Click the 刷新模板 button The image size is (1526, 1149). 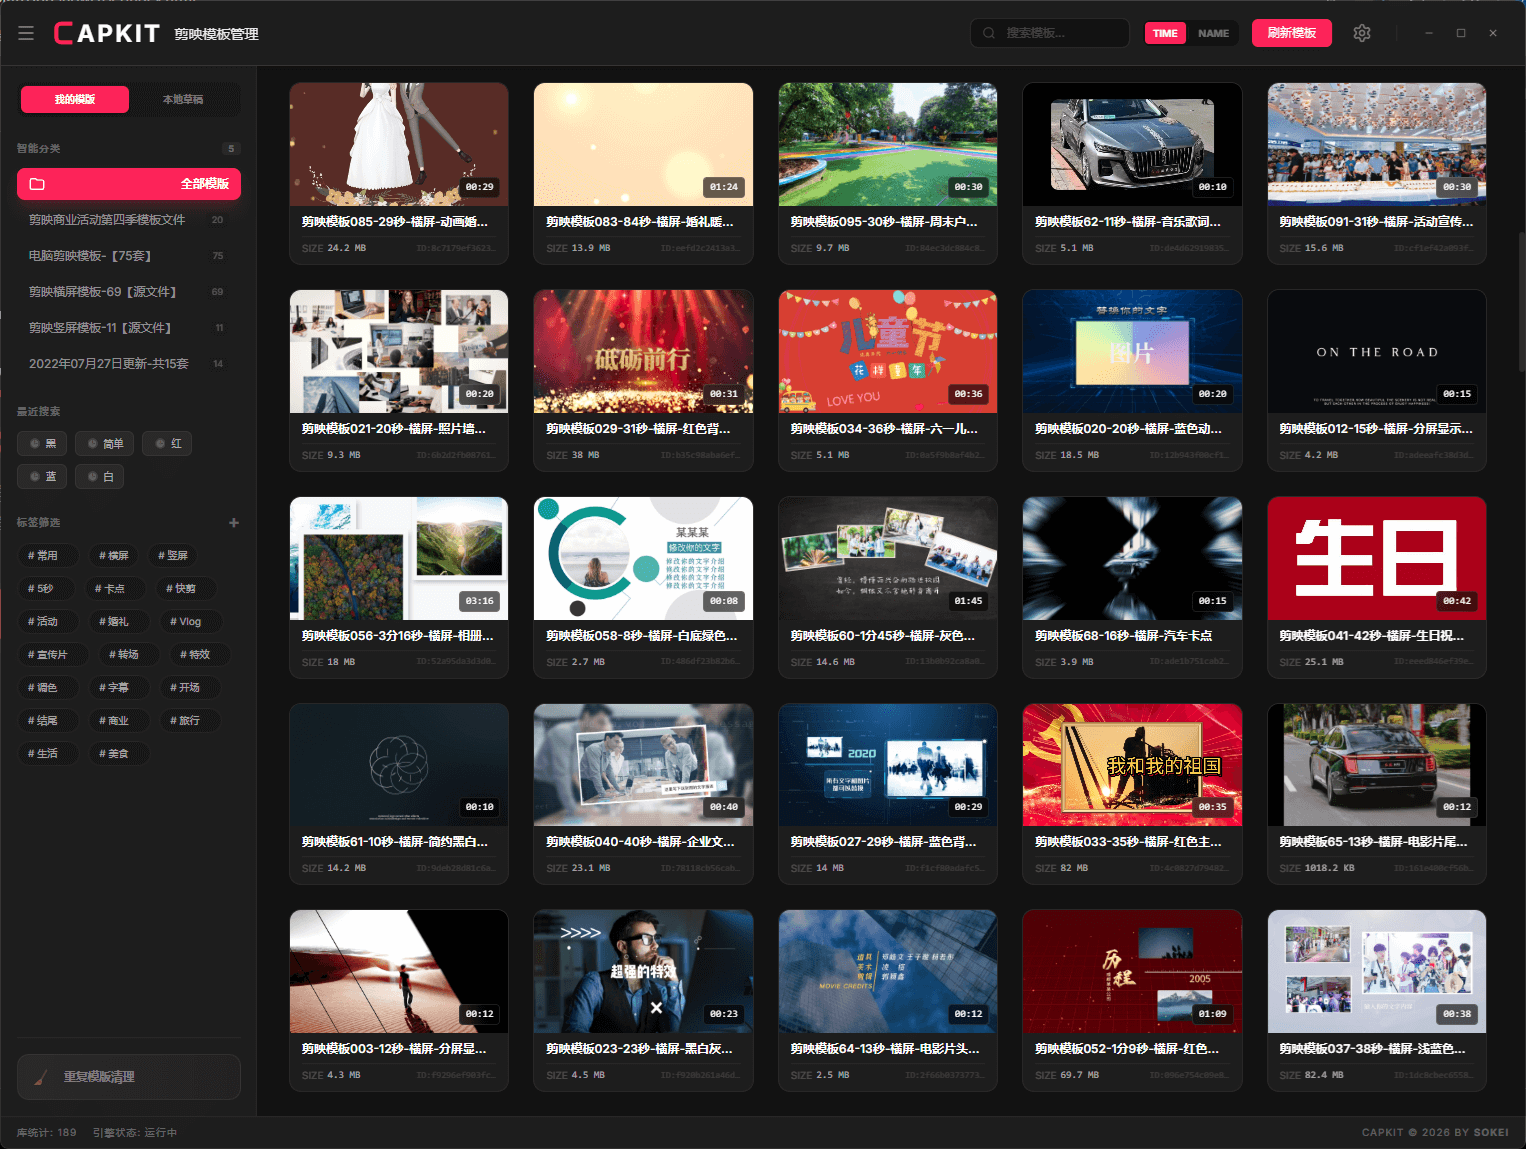(1291, 33)
